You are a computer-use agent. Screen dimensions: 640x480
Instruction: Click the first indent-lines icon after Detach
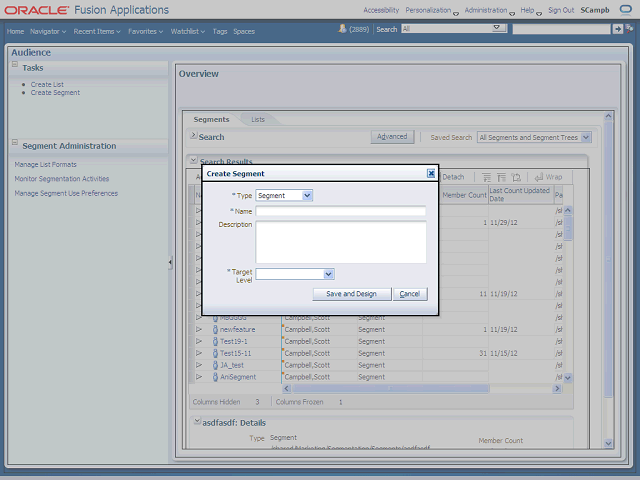coord(486,177)
